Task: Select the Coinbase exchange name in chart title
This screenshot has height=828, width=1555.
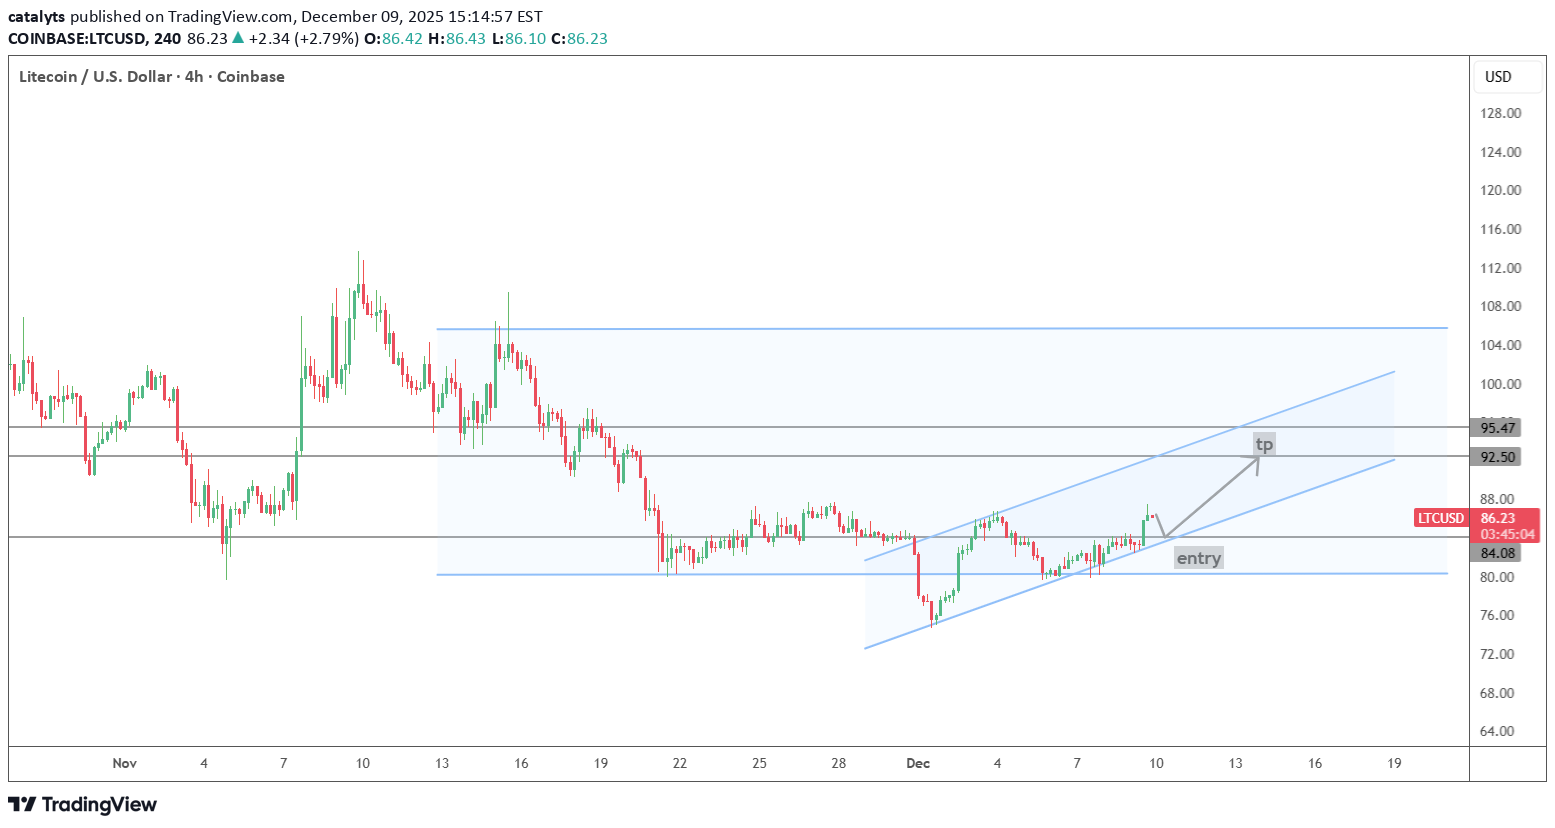Action: coord(250,76)
